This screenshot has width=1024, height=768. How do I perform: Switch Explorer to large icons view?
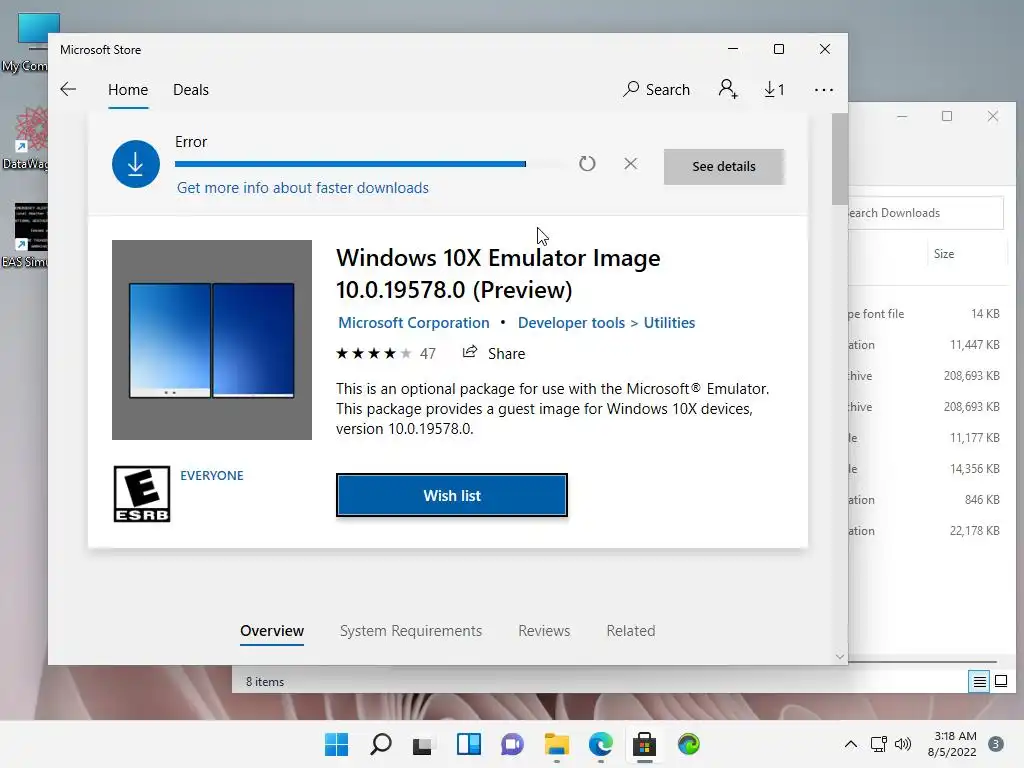1000,682
